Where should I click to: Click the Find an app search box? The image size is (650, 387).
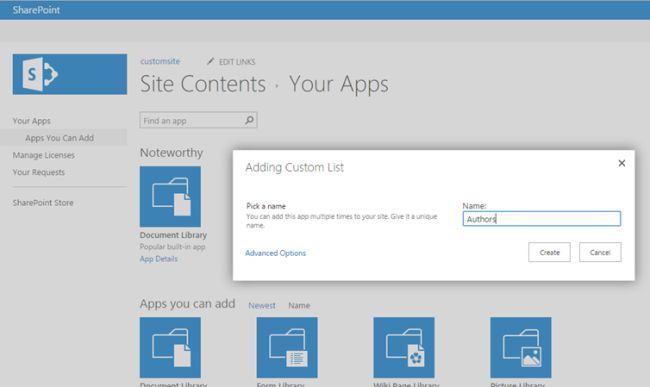pyautogui.click(x=198, y=120)
